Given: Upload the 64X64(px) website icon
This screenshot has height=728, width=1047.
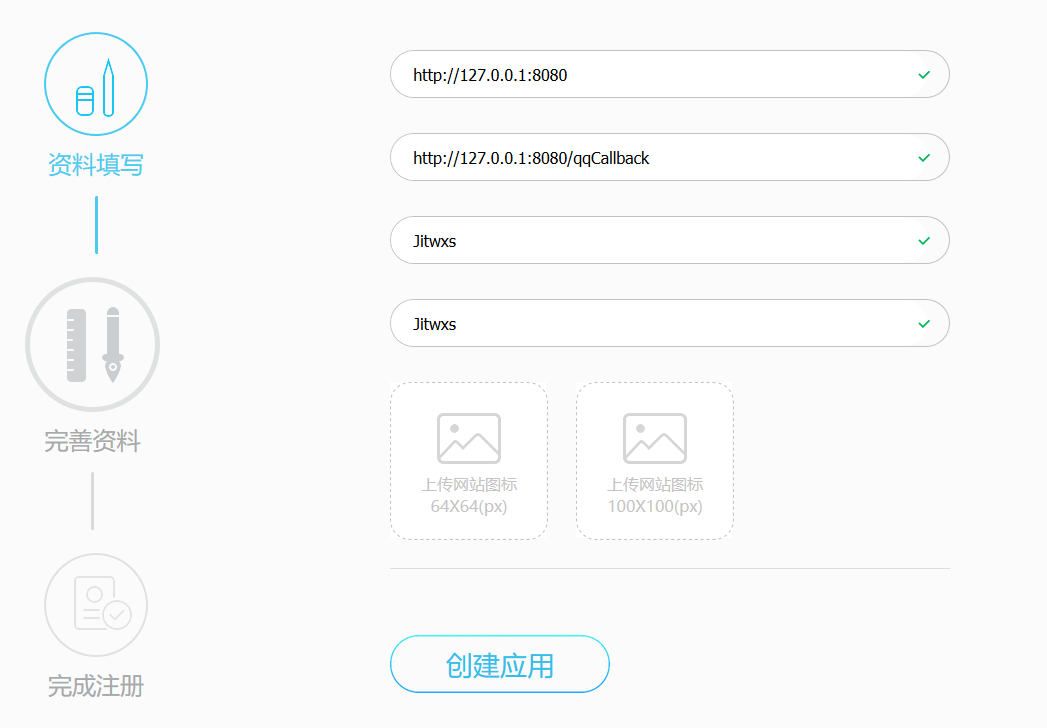Looking at the screenshot, I should click(469, 461).
